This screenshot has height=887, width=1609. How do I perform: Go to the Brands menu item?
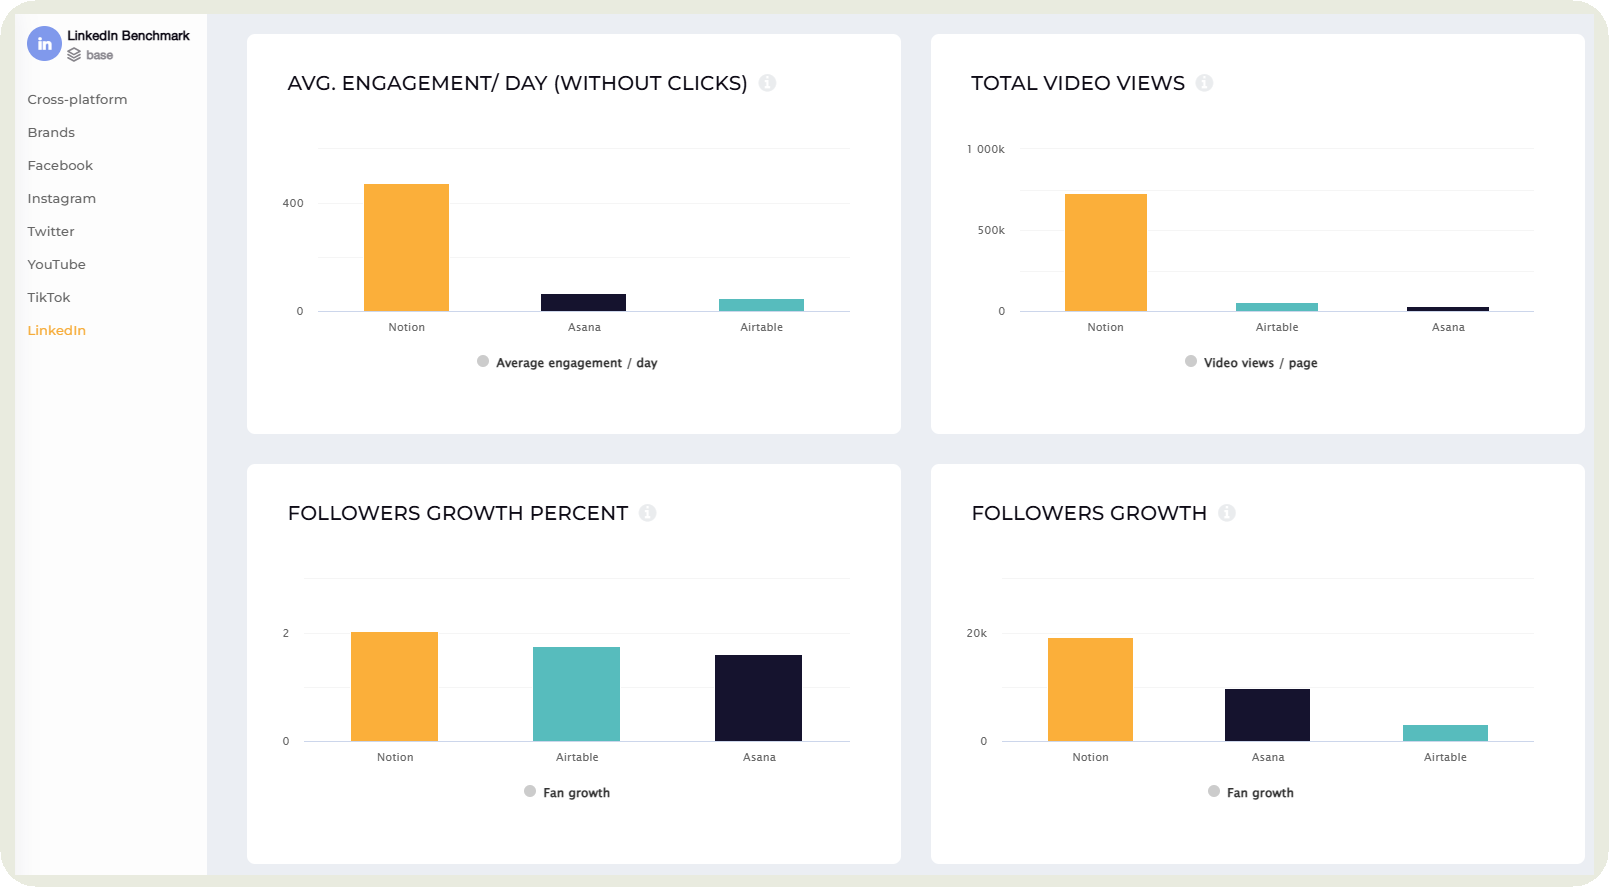coord(51,132)
